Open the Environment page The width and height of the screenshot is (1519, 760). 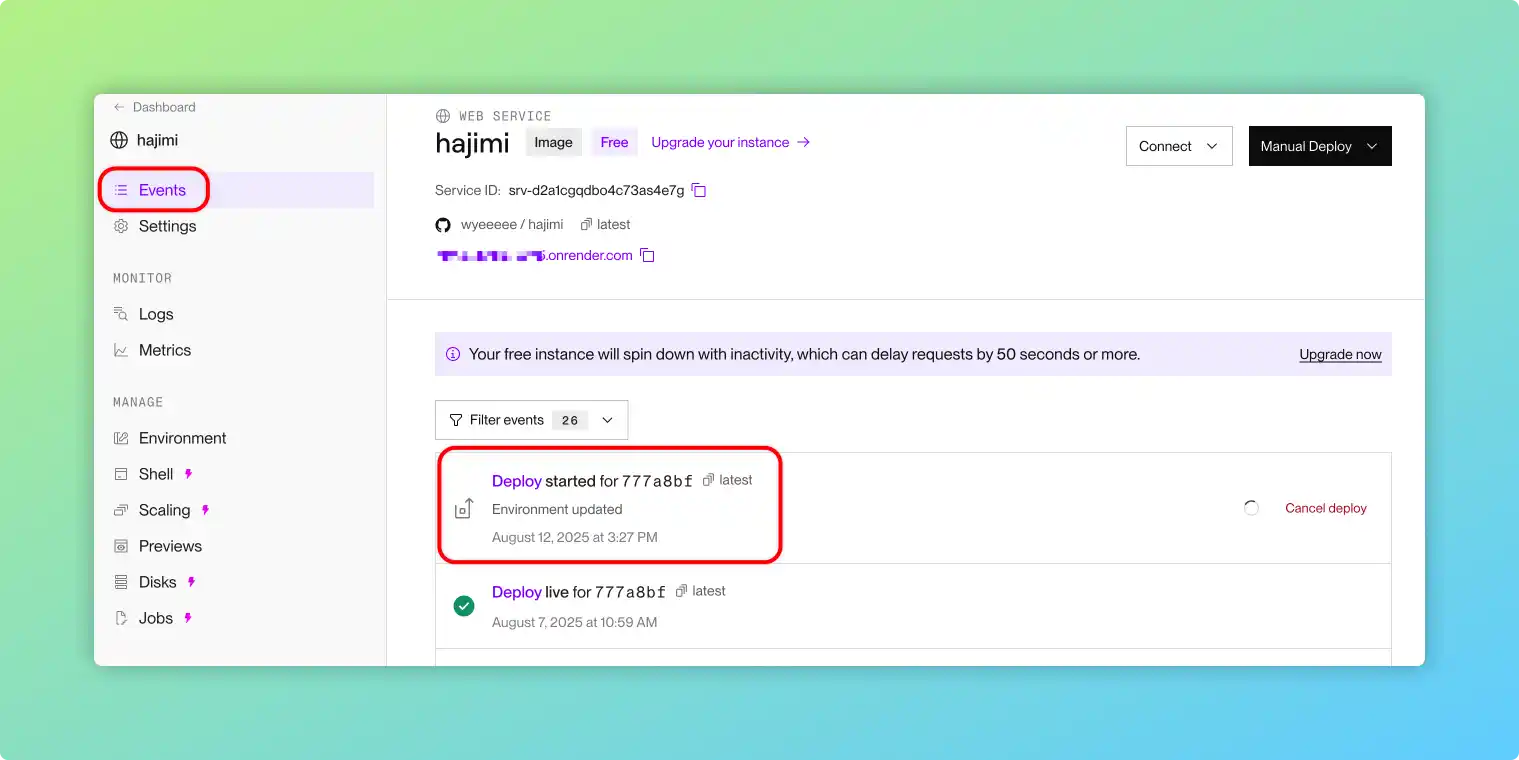(x=182, y=438)
